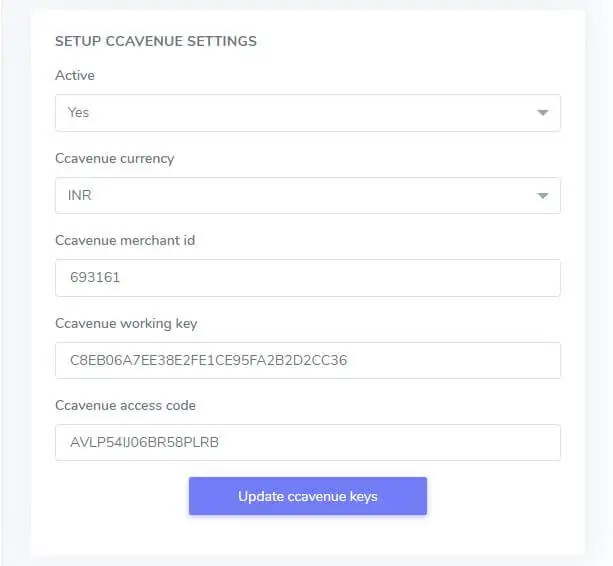
Task: Select the INR value in currency dropdown
Action: point(80,196)
